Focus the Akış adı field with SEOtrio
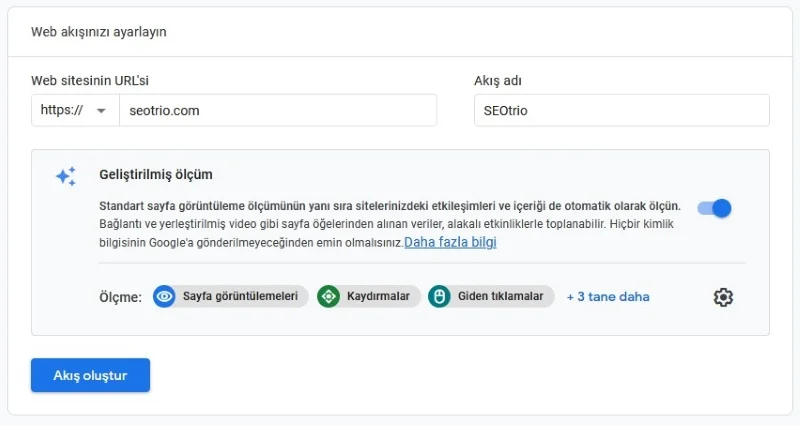The height and width of the screenshot is (426, 800). [621, 111]
